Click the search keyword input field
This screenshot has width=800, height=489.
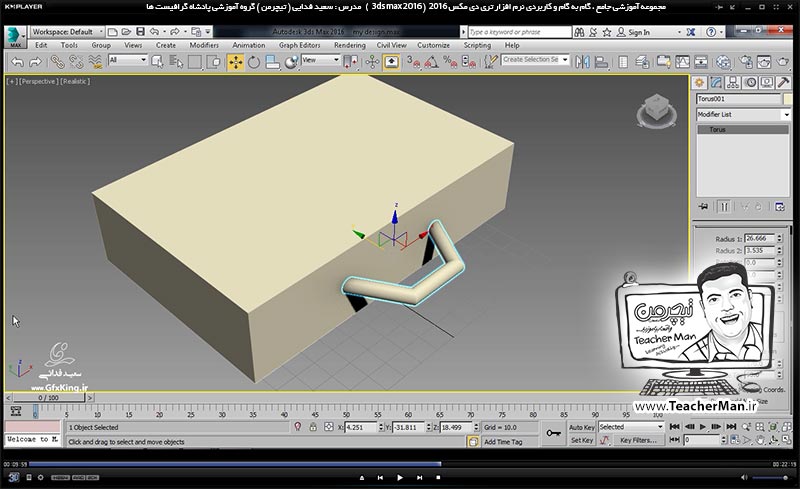coord(519,32)
